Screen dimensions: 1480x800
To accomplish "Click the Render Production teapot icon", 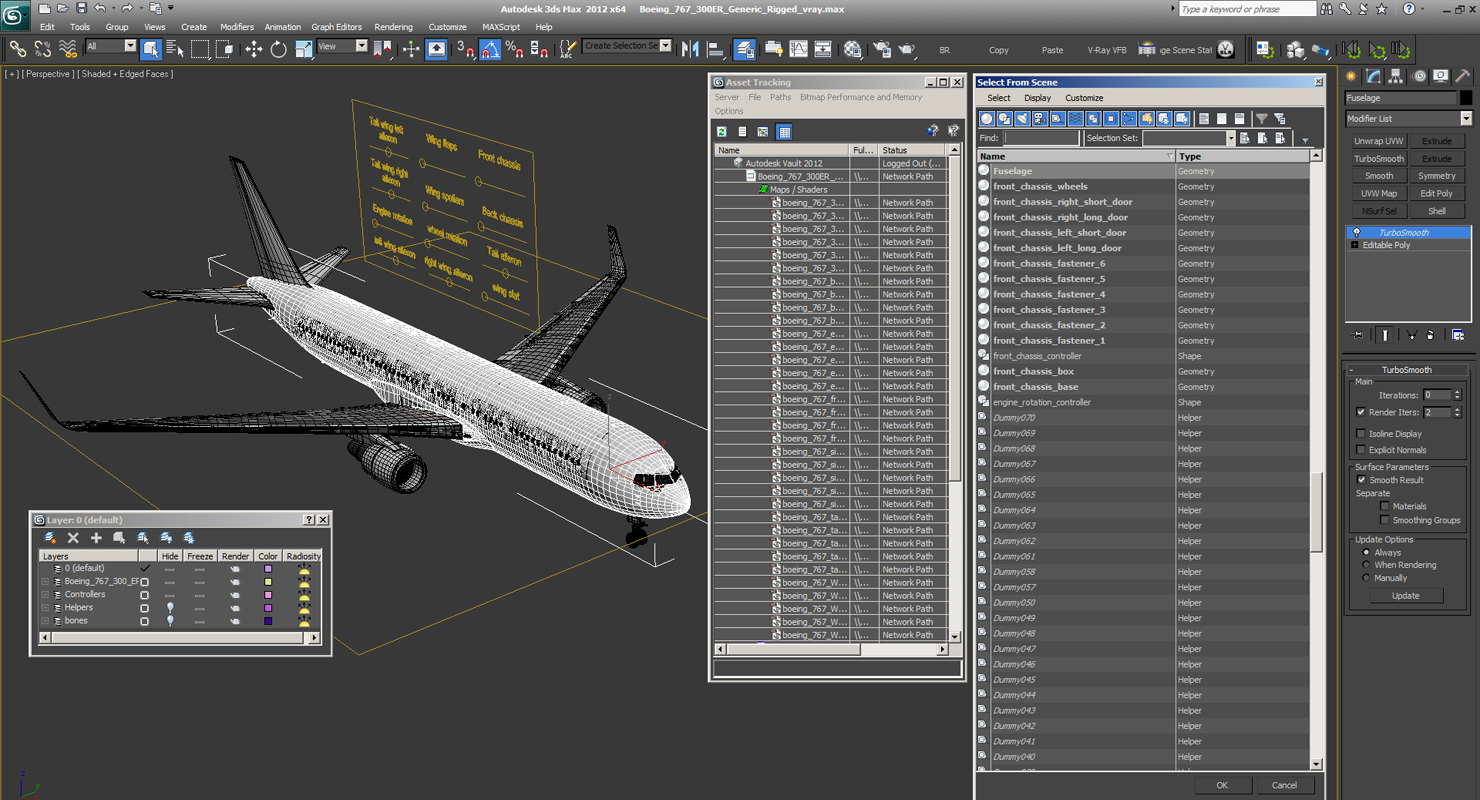I will tap(907, 49).
